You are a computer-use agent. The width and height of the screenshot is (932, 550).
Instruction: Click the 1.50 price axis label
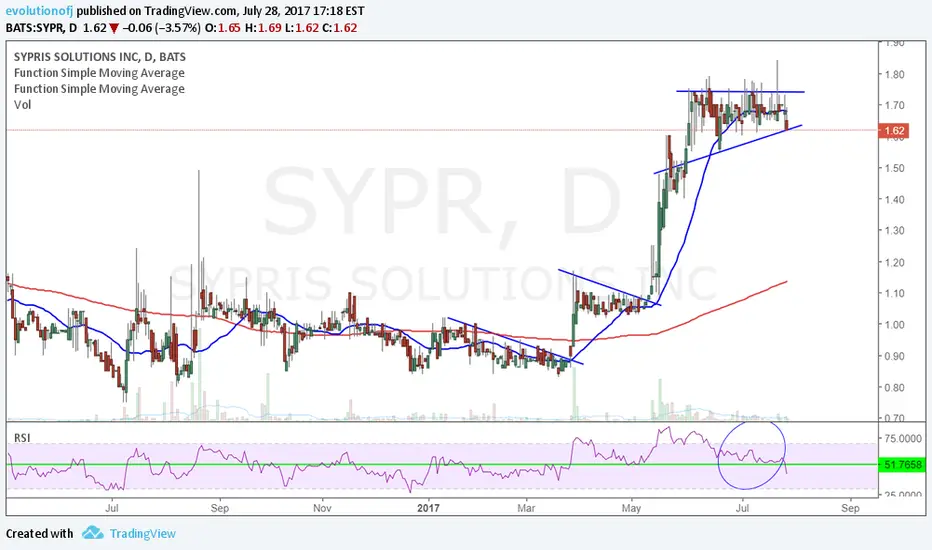(x=894, y=168)
